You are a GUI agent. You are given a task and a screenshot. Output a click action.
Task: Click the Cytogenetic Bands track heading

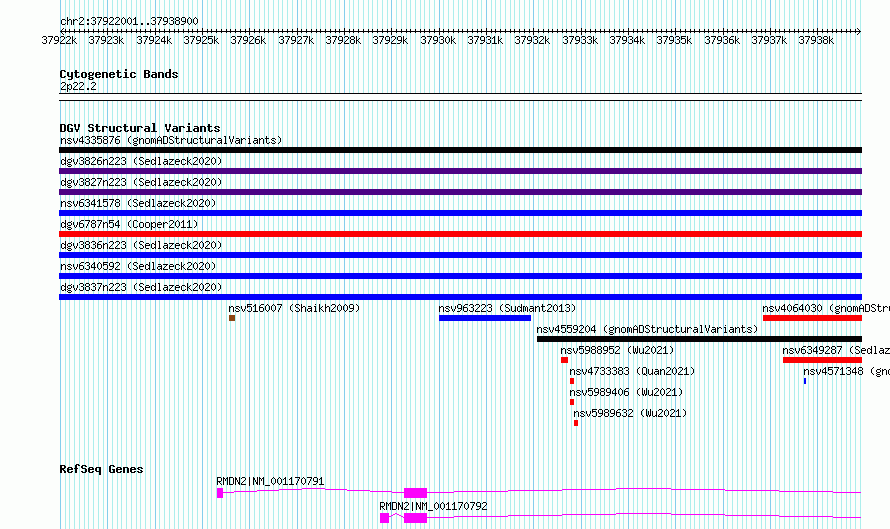[x=119, y=74]
